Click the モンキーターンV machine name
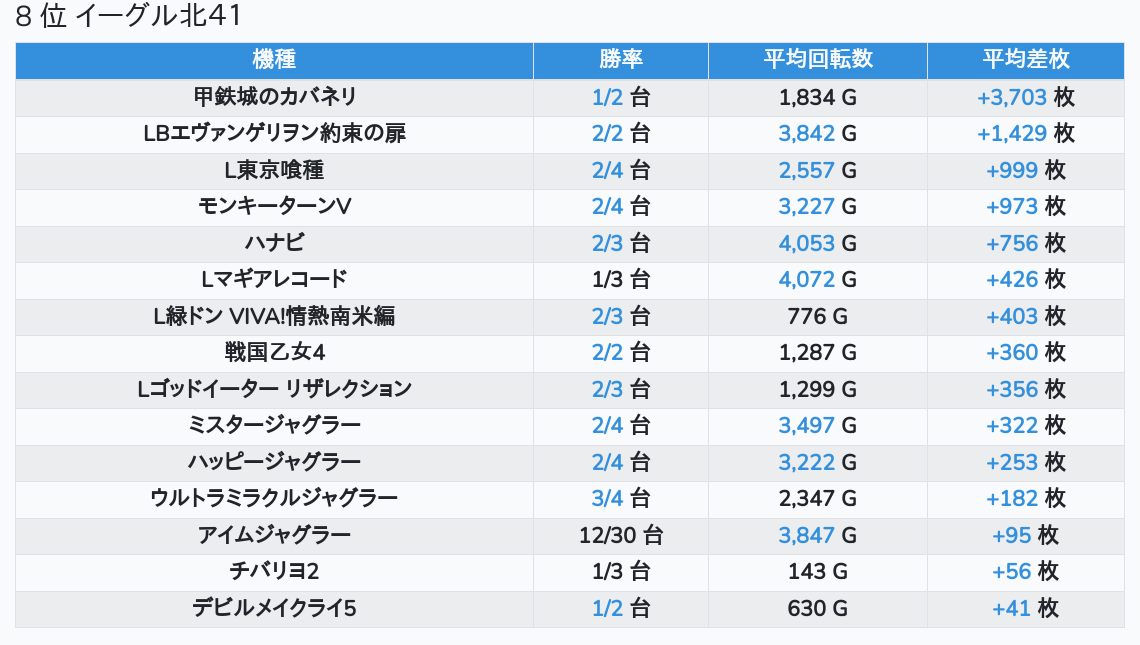Screen dimensions: 1140x645 274,206
